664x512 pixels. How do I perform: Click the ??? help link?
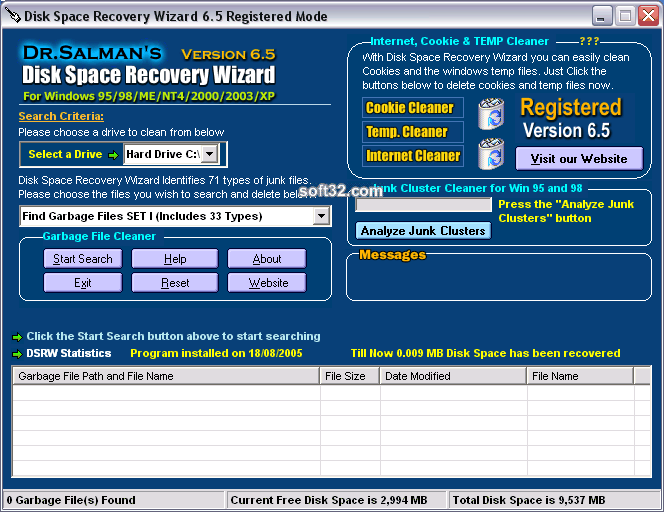pos(589,41)
